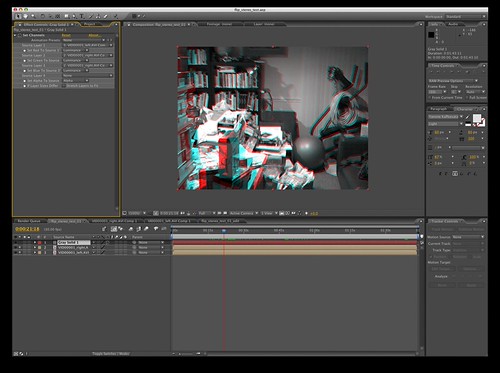Click the timeline current time indicator marker

click(224, 231)
